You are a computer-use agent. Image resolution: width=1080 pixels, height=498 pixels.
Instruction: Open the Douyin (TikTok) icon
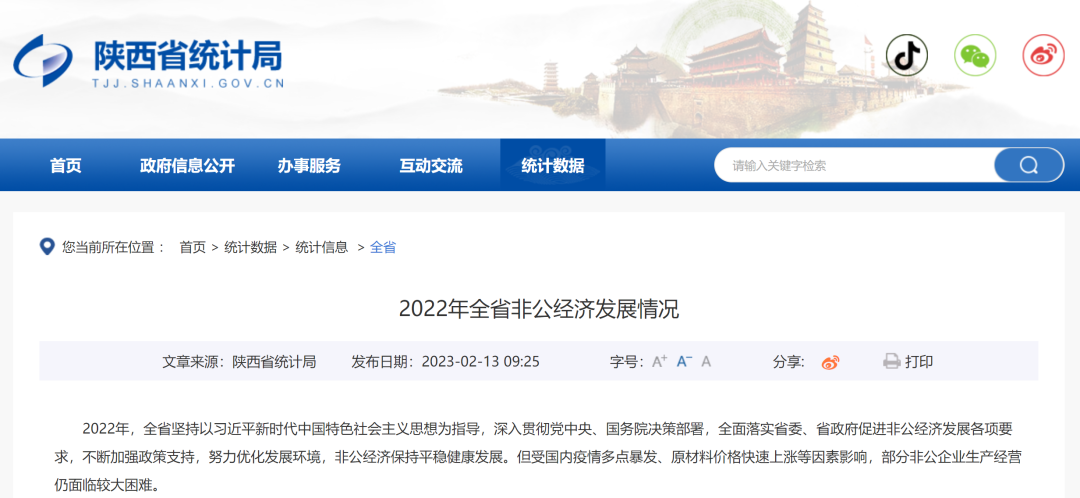pyautogui.click(x=906, y=55)
